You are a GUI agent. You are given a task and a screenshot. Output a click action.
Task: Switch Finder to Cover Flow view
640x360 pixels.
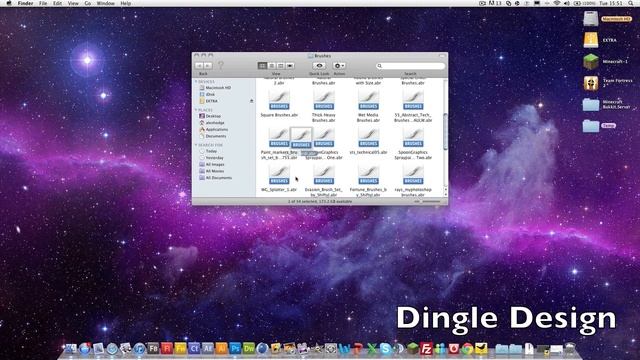coord(290,66)
